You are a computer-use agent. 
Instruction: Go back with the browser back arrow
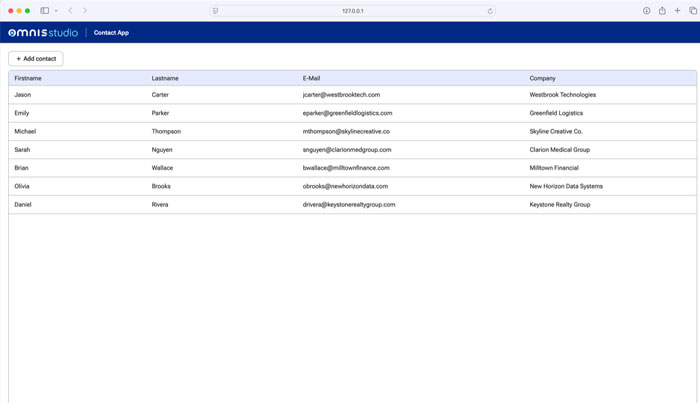70,11
